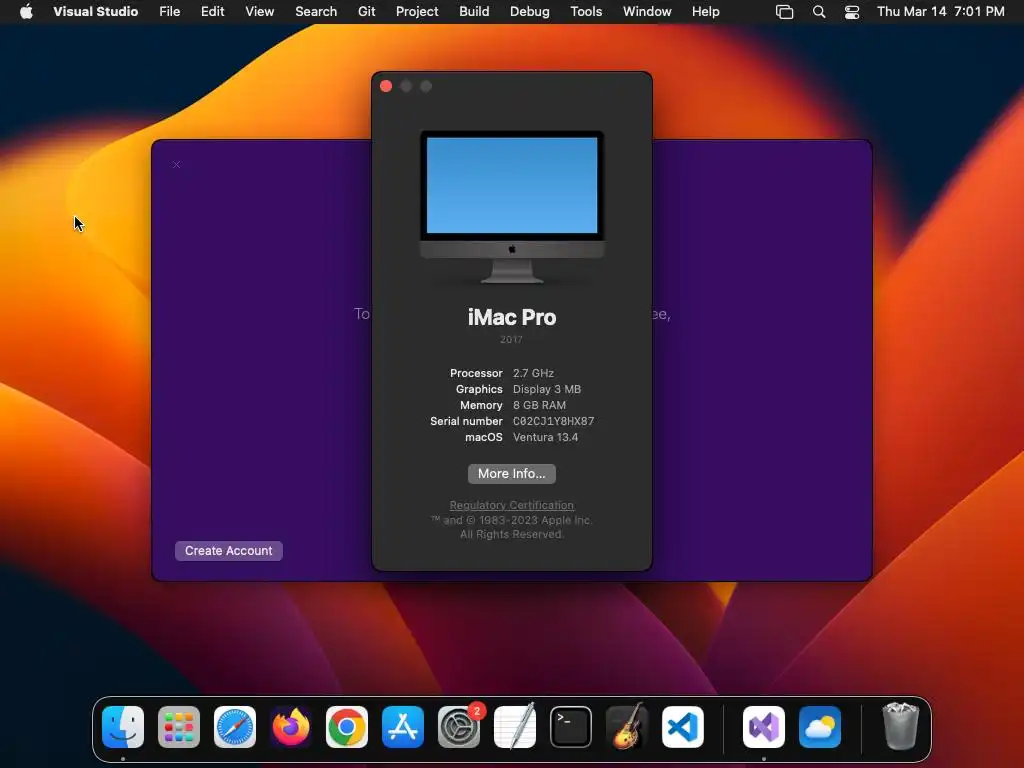Open the Weather app from the dock
The width and height of the screenshot is (1024, 768).
(820, 727)
